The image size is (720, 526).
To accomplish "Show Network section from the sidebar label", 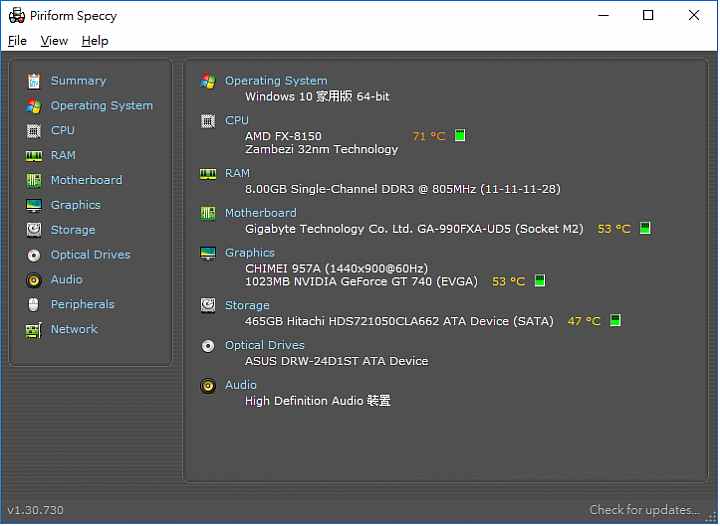I will coord(74,329).
